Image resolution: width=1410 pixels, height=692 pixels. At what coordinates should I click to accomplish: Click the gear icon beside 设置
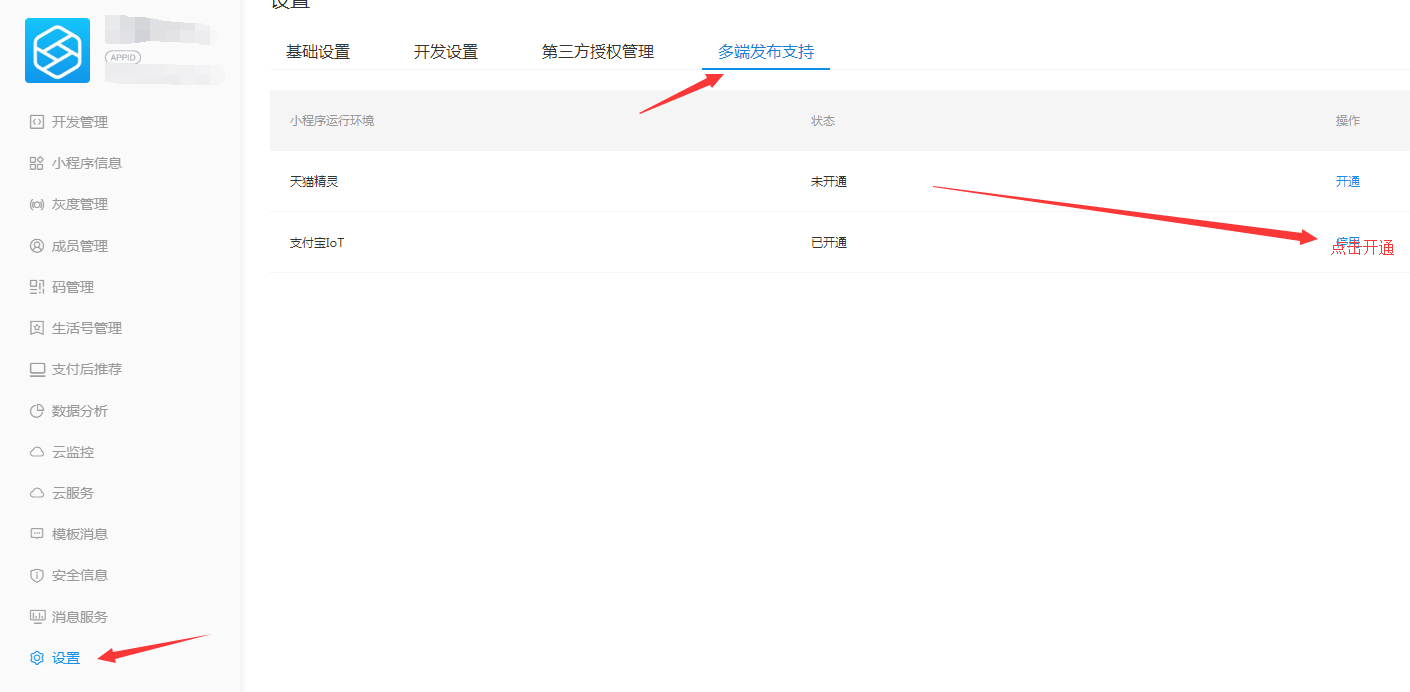point(37,658)
